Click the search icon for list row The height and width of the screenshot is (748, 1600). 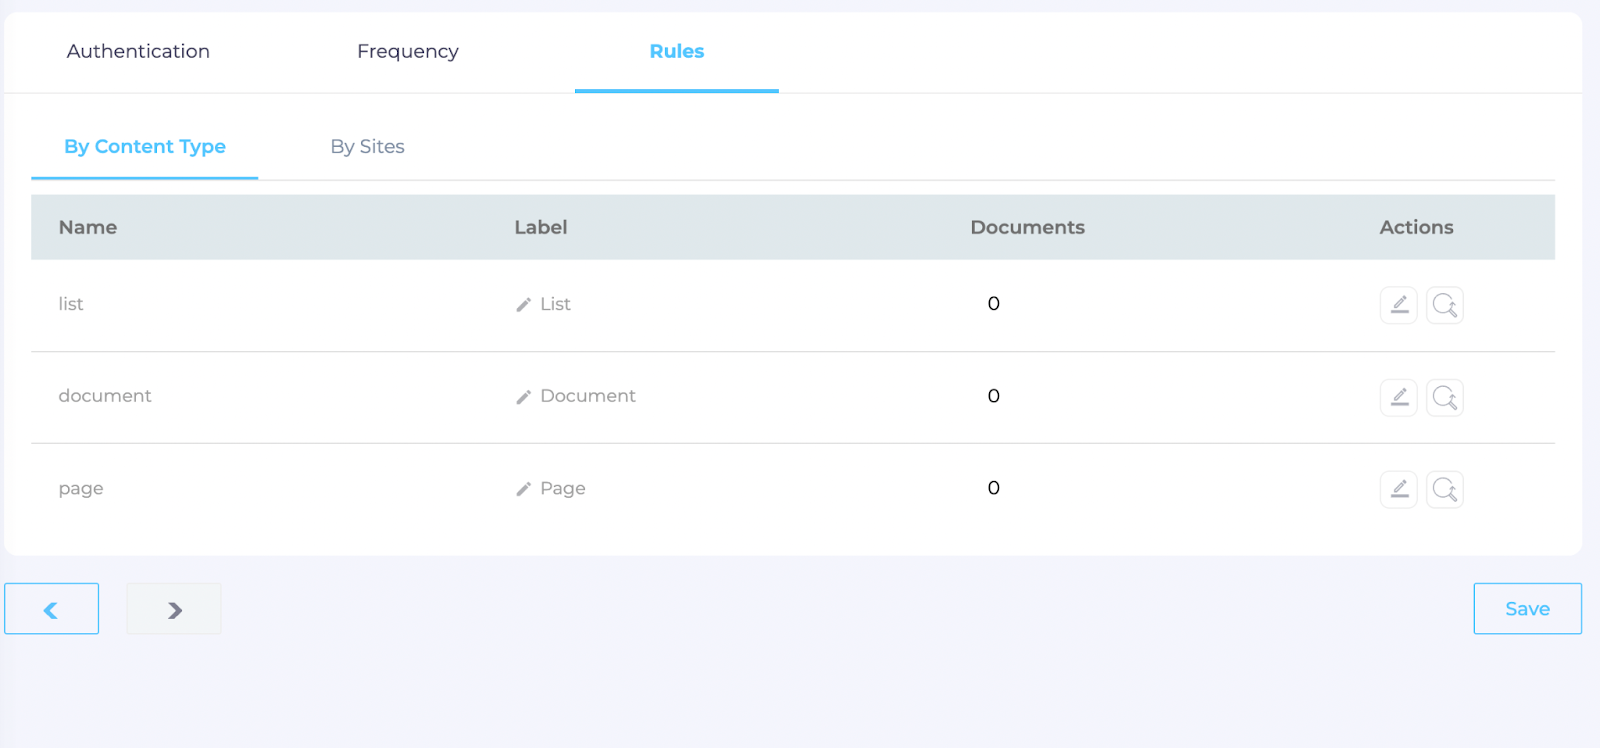pos(1444,305)
